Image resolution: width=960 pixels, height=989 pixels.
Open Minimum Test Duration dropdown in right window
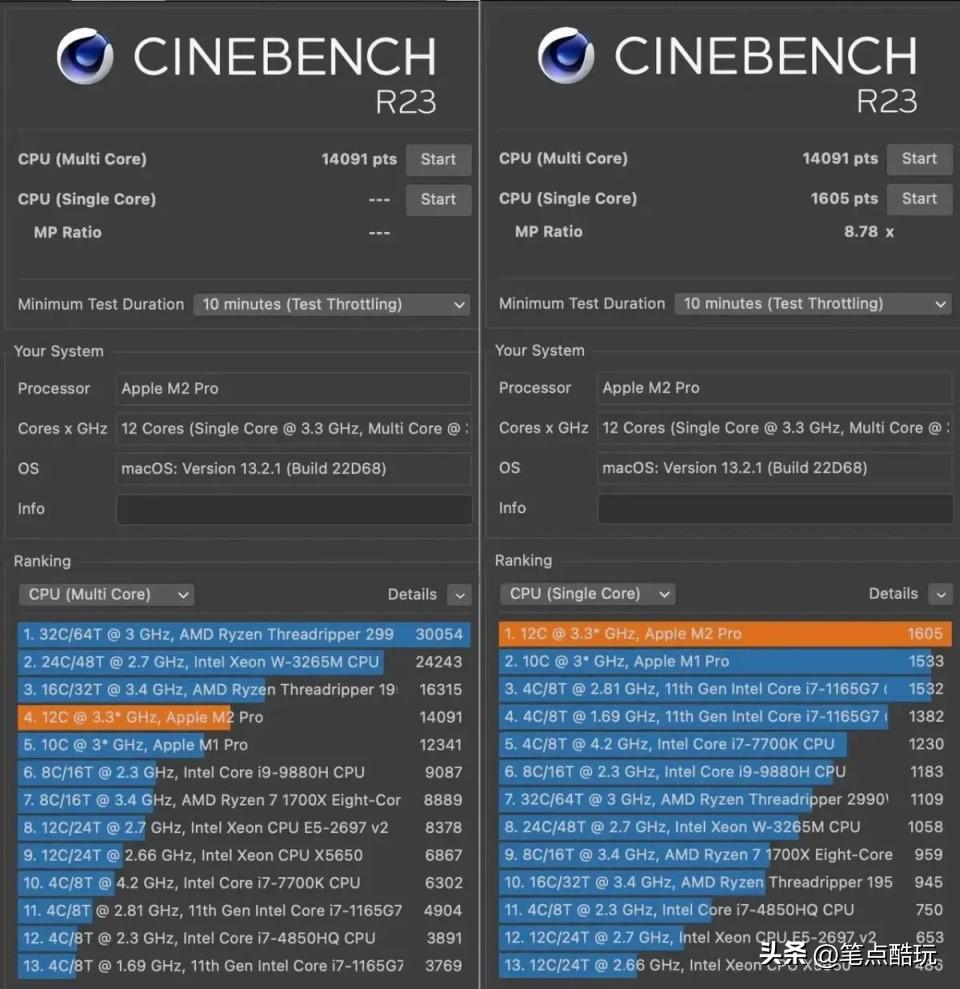point(813,304)
